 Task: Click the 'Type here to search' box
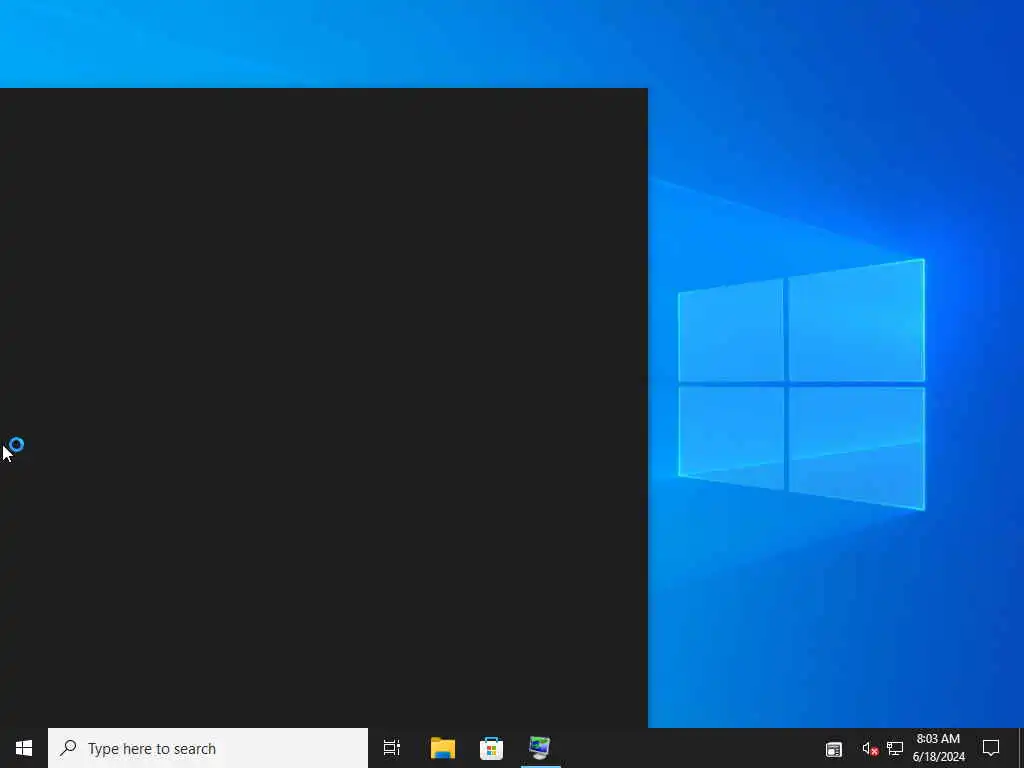(208, 748)
